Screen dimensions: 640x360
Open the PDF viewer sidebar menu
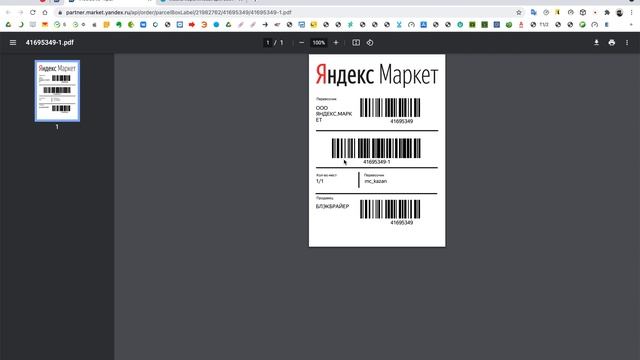tap(13, 42)
